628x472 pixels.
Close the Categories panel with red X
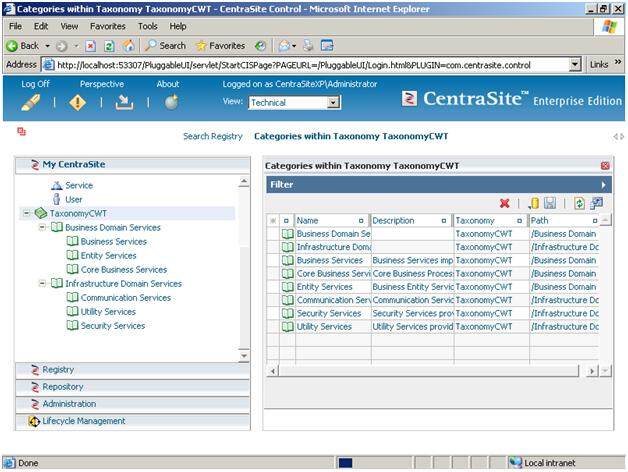605,165
